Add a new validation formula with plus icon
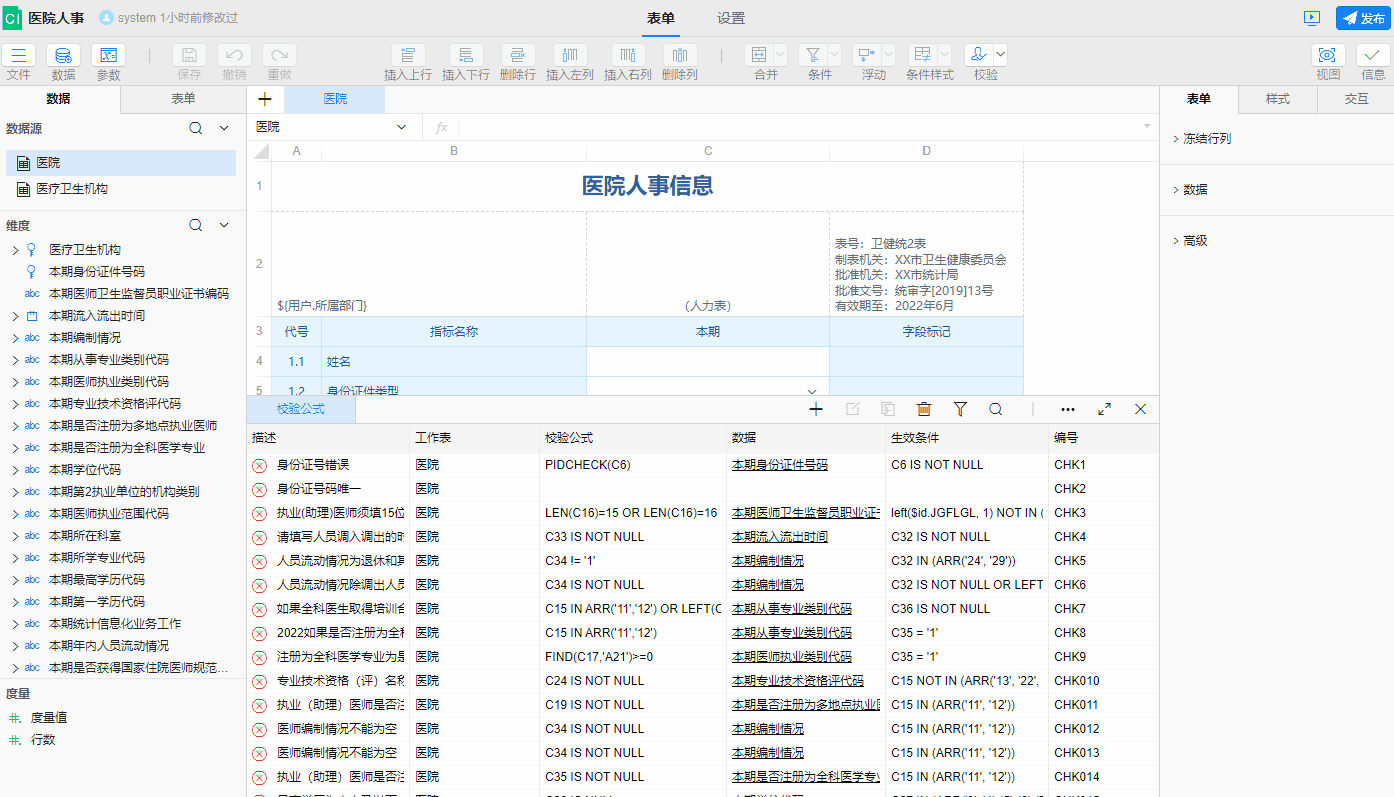 [816, 409]
